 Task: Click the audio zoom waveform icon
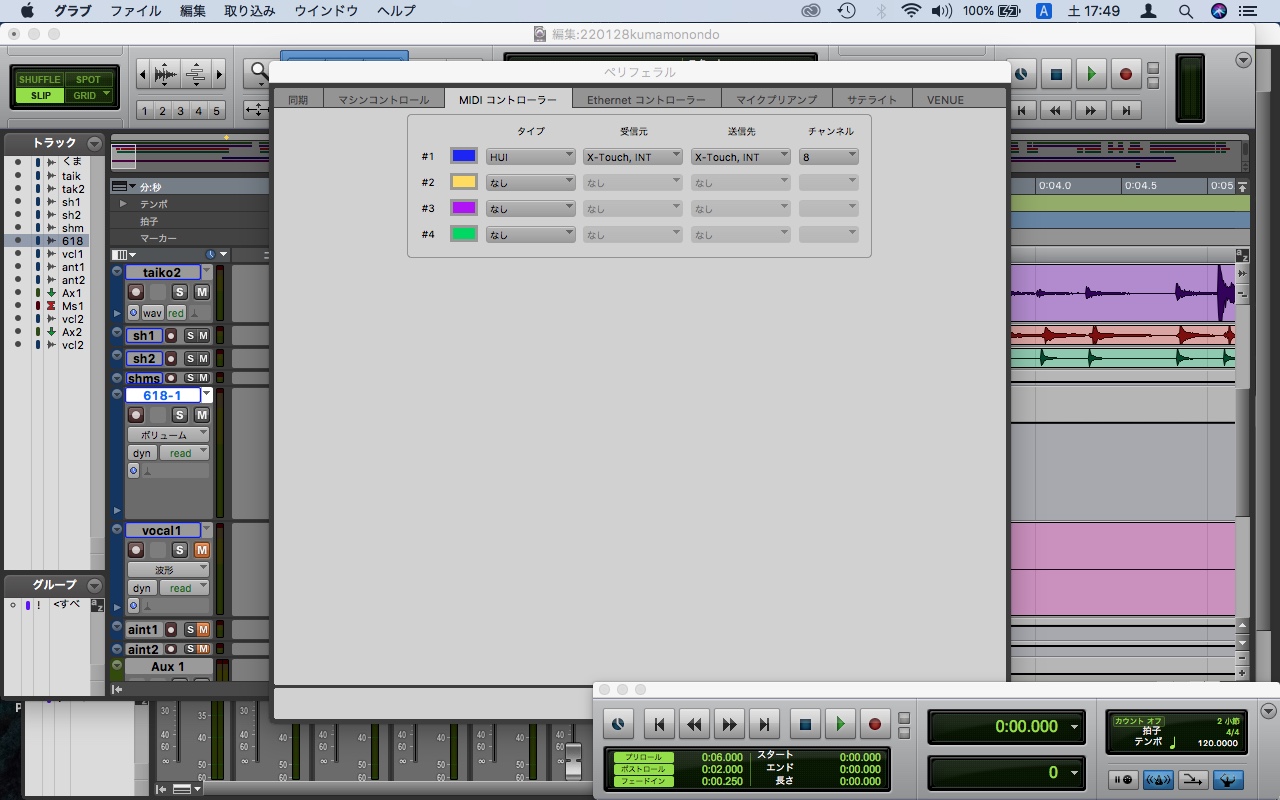[x=166, y=74]
